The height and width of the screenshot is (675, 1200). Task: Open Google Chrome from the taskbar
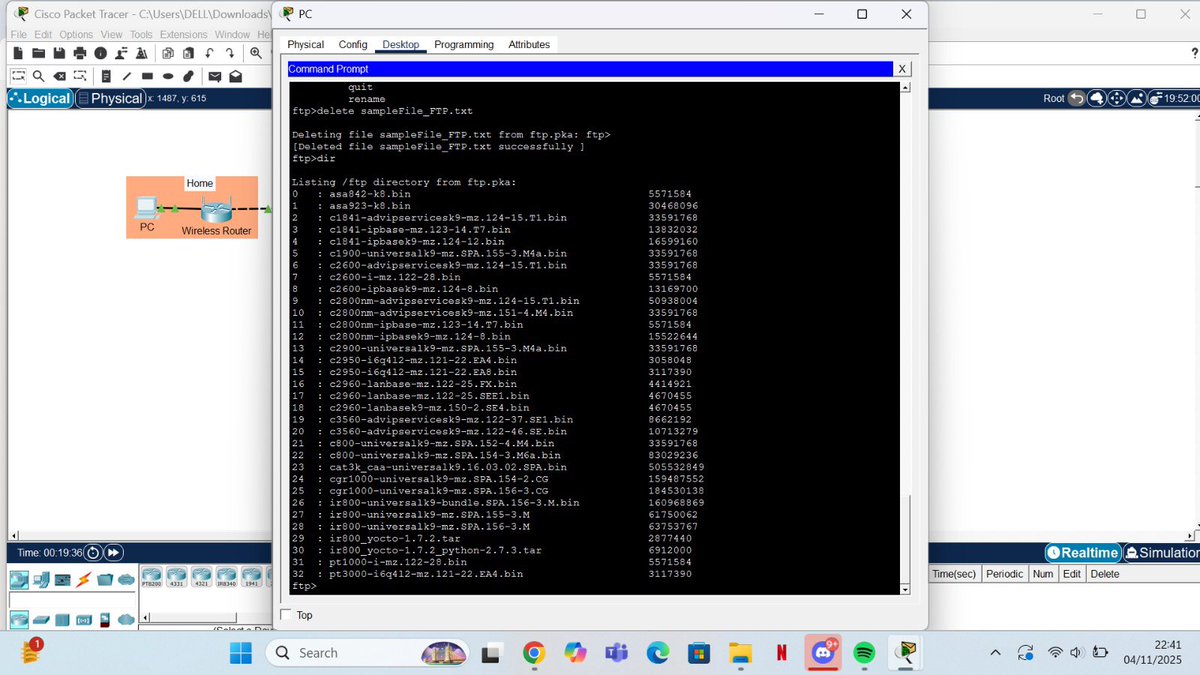pyautogui.click(x=533, y=653)
